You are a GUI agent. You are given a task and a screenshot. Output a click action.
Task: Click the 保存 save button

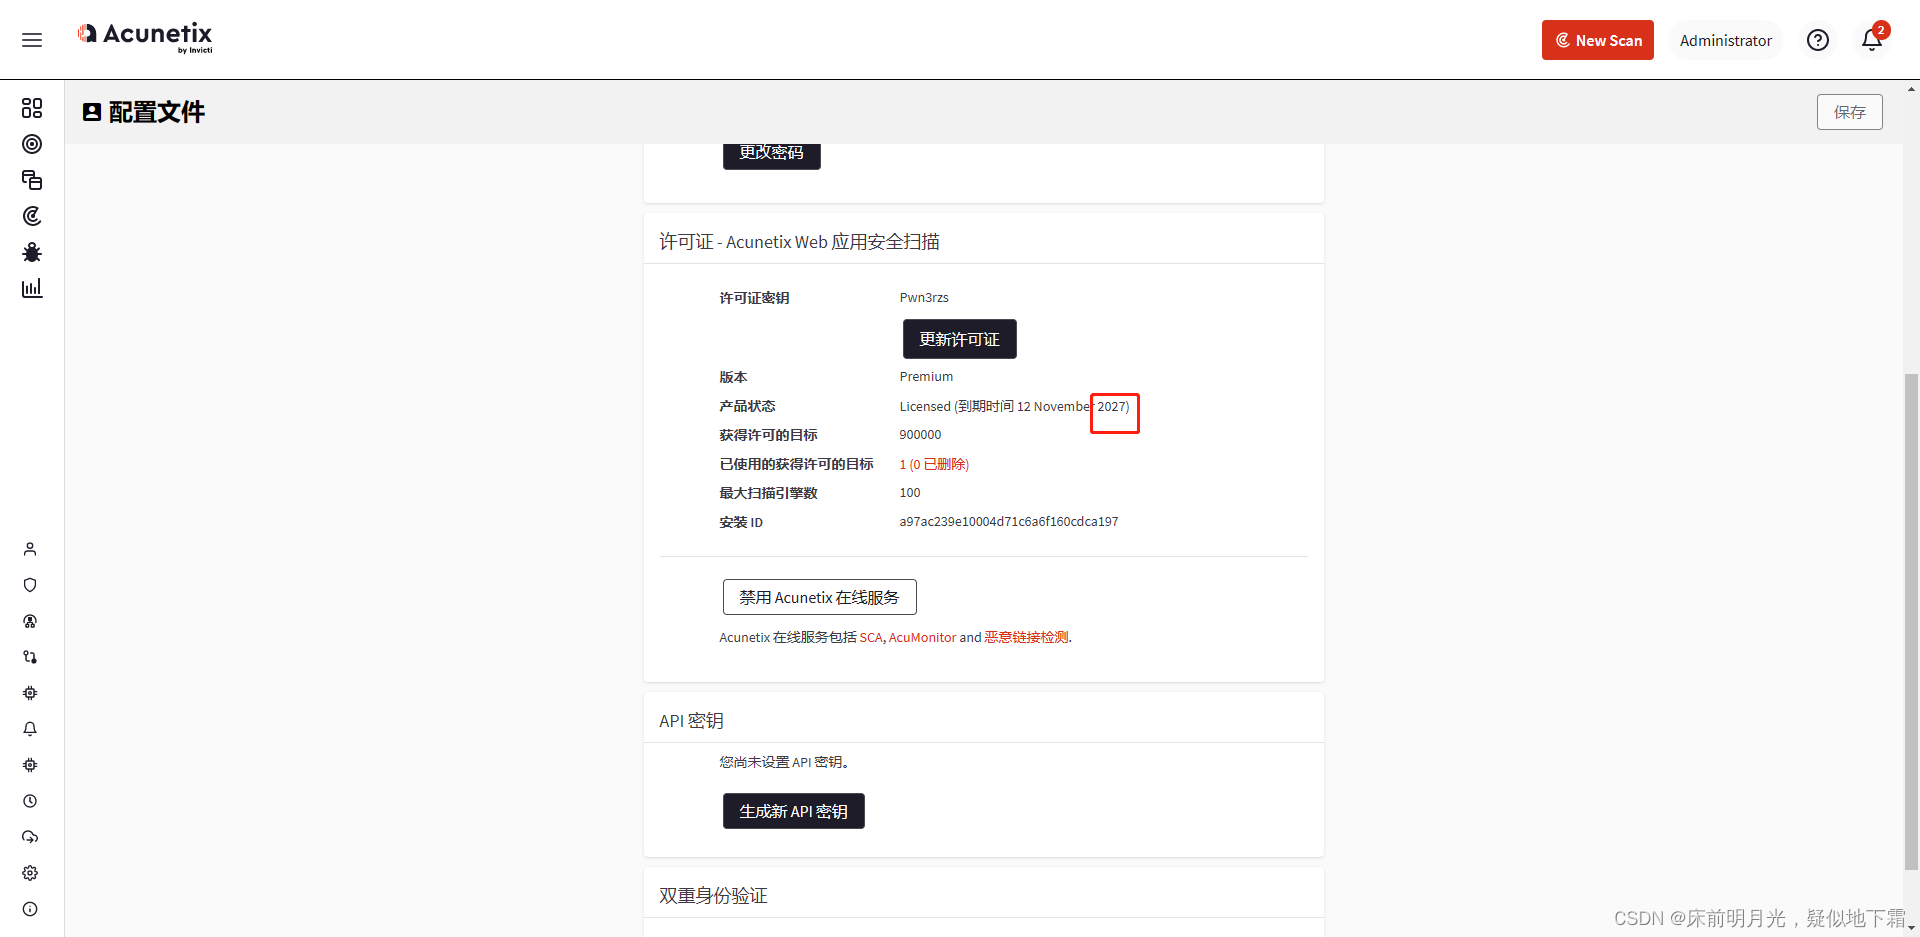[x=1849, y=112]
